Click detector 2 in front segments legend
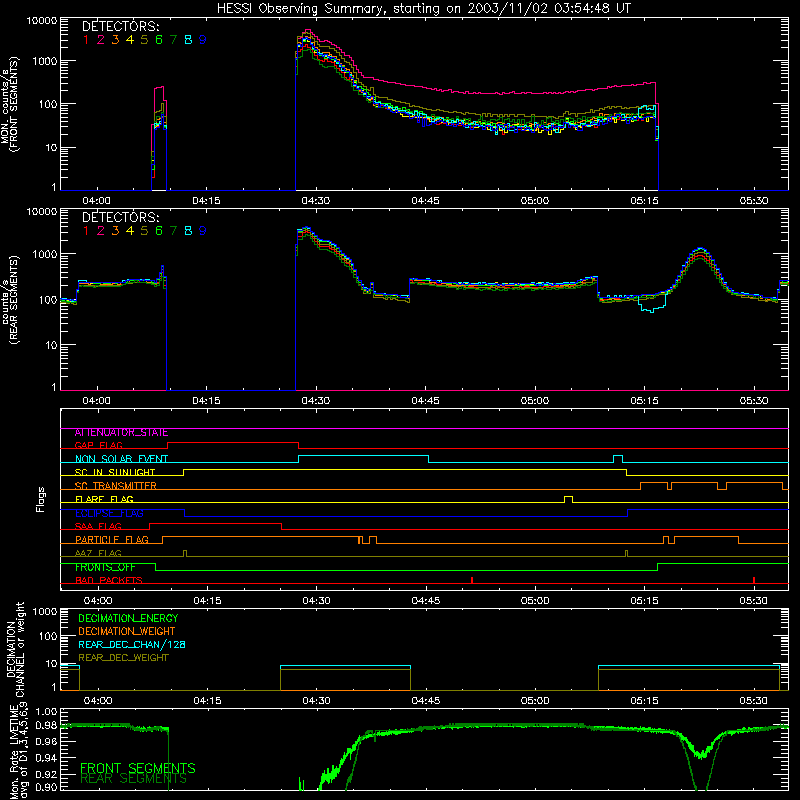 pos(101,40)
